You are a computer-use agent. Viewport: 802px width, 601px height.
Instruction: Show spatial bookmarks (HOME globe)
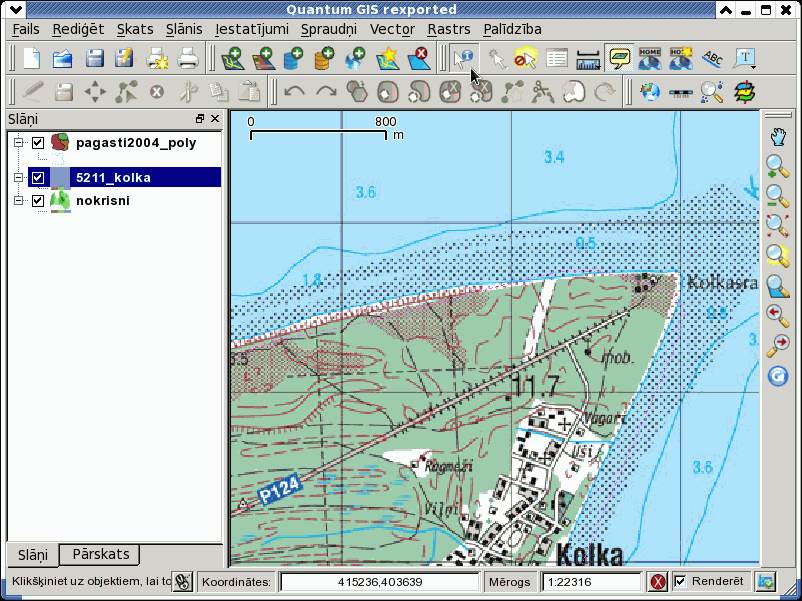tap(650, 58)
